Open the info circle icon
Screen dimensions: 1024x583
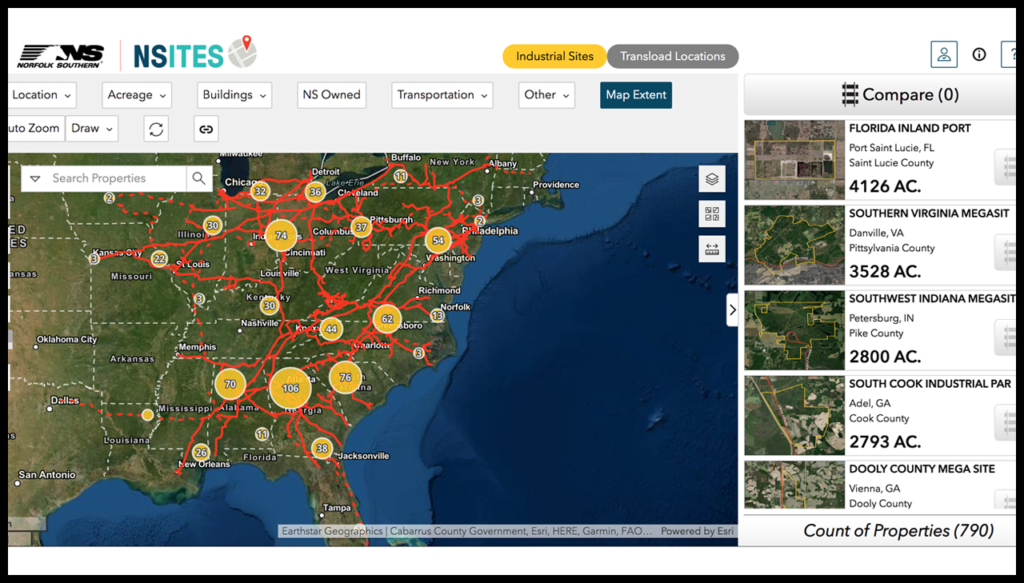979,55
